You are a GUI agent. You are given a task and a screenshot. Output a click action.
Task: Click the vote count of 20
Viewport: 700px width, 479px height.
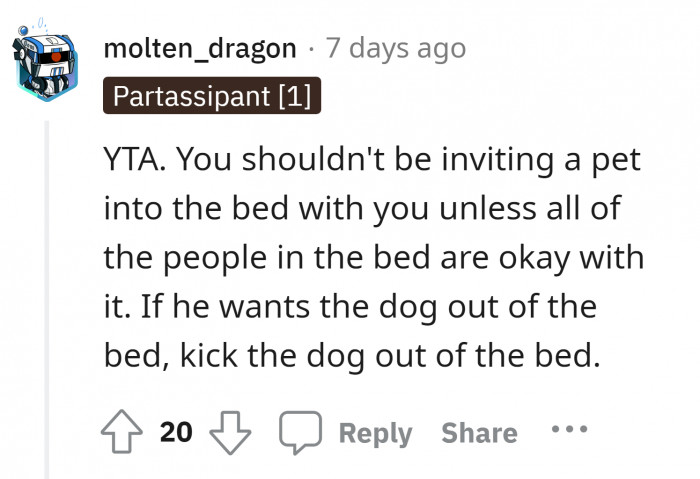click(x=176, y=432)
